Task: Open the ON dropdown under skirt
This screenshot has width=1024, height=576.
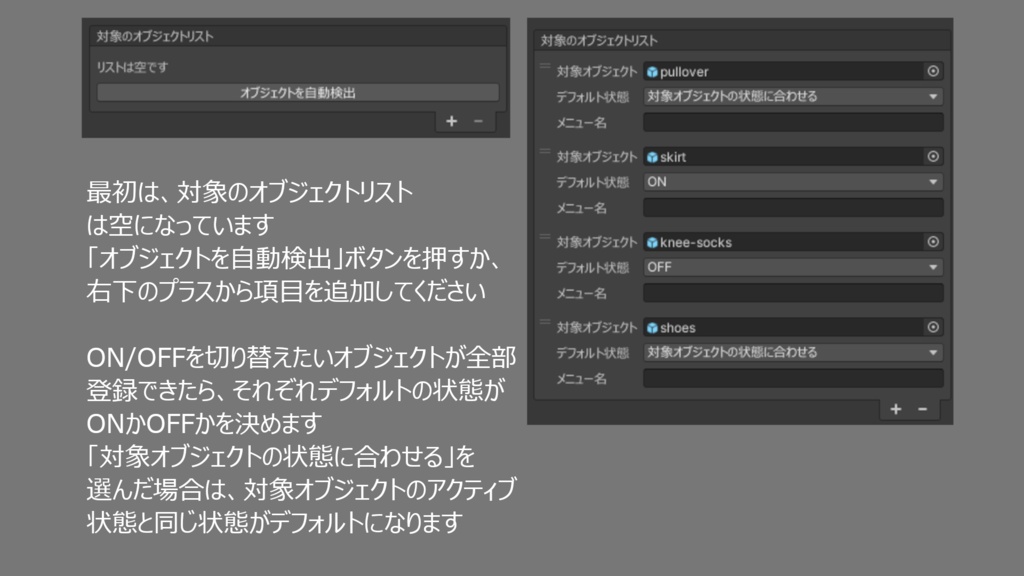Action: click(793, 181)
